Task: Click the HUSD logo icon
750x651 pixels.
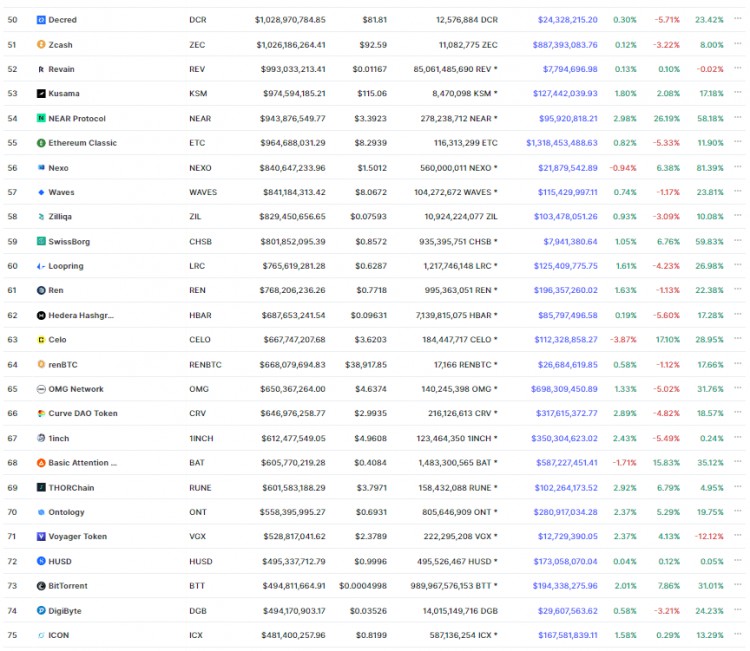Action: 41,561
